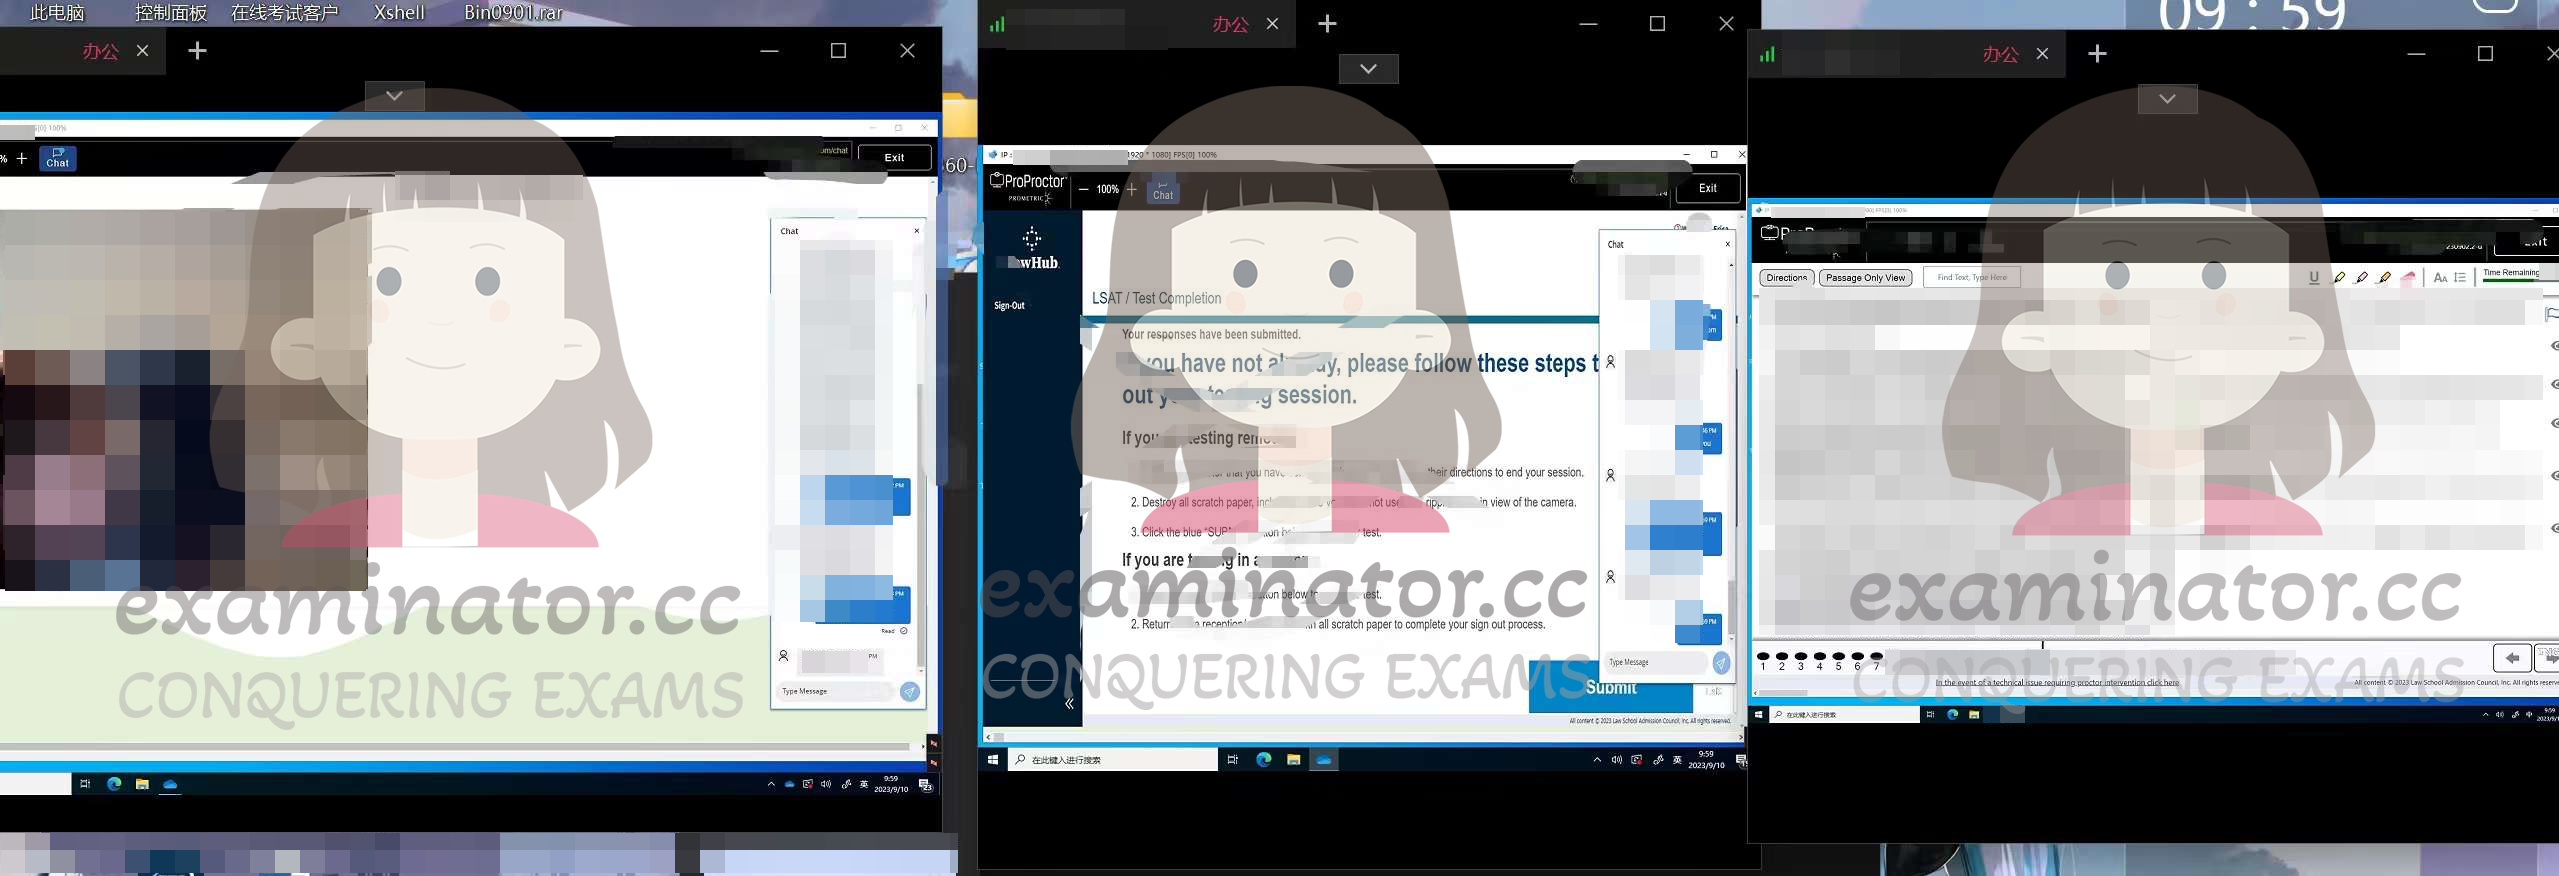Click Exit in the left ProProctor window
The width and height of the screenshot is (2559, 876).
point(894,158)
